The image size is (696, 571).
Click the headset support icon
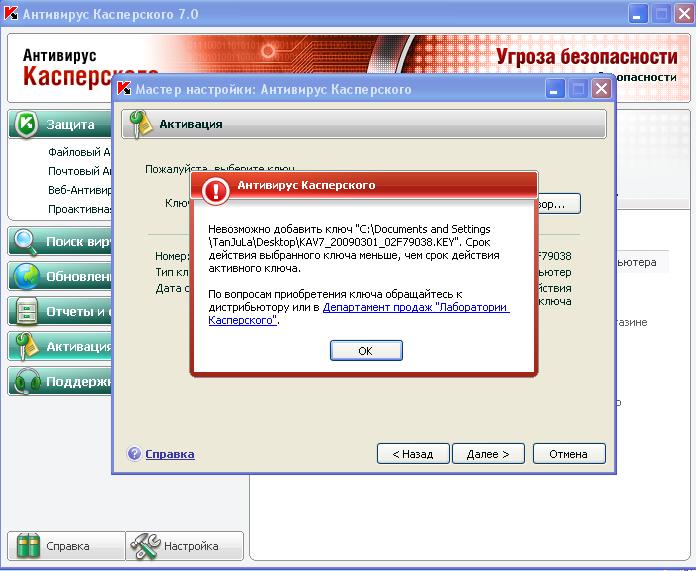tap(26, 381)
